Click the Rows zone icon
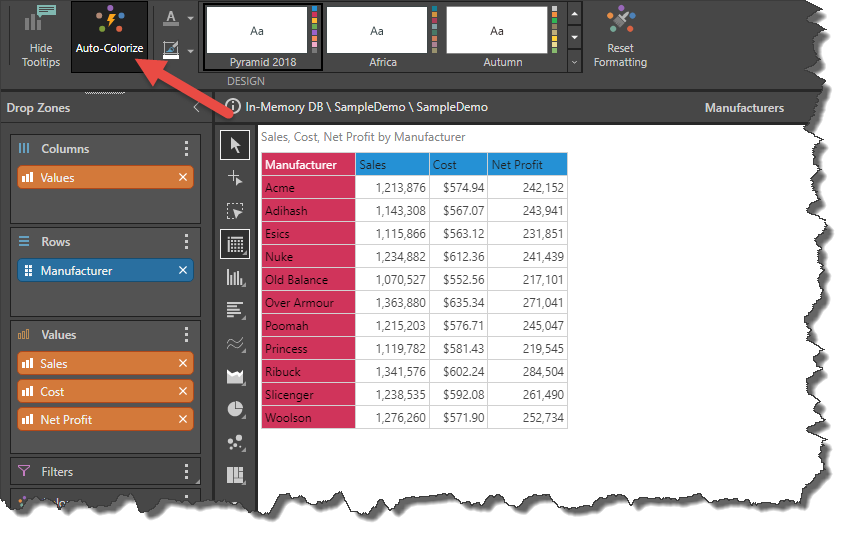Image resolution: width=849 pixels, height=535 pixels. coord(24,241)
